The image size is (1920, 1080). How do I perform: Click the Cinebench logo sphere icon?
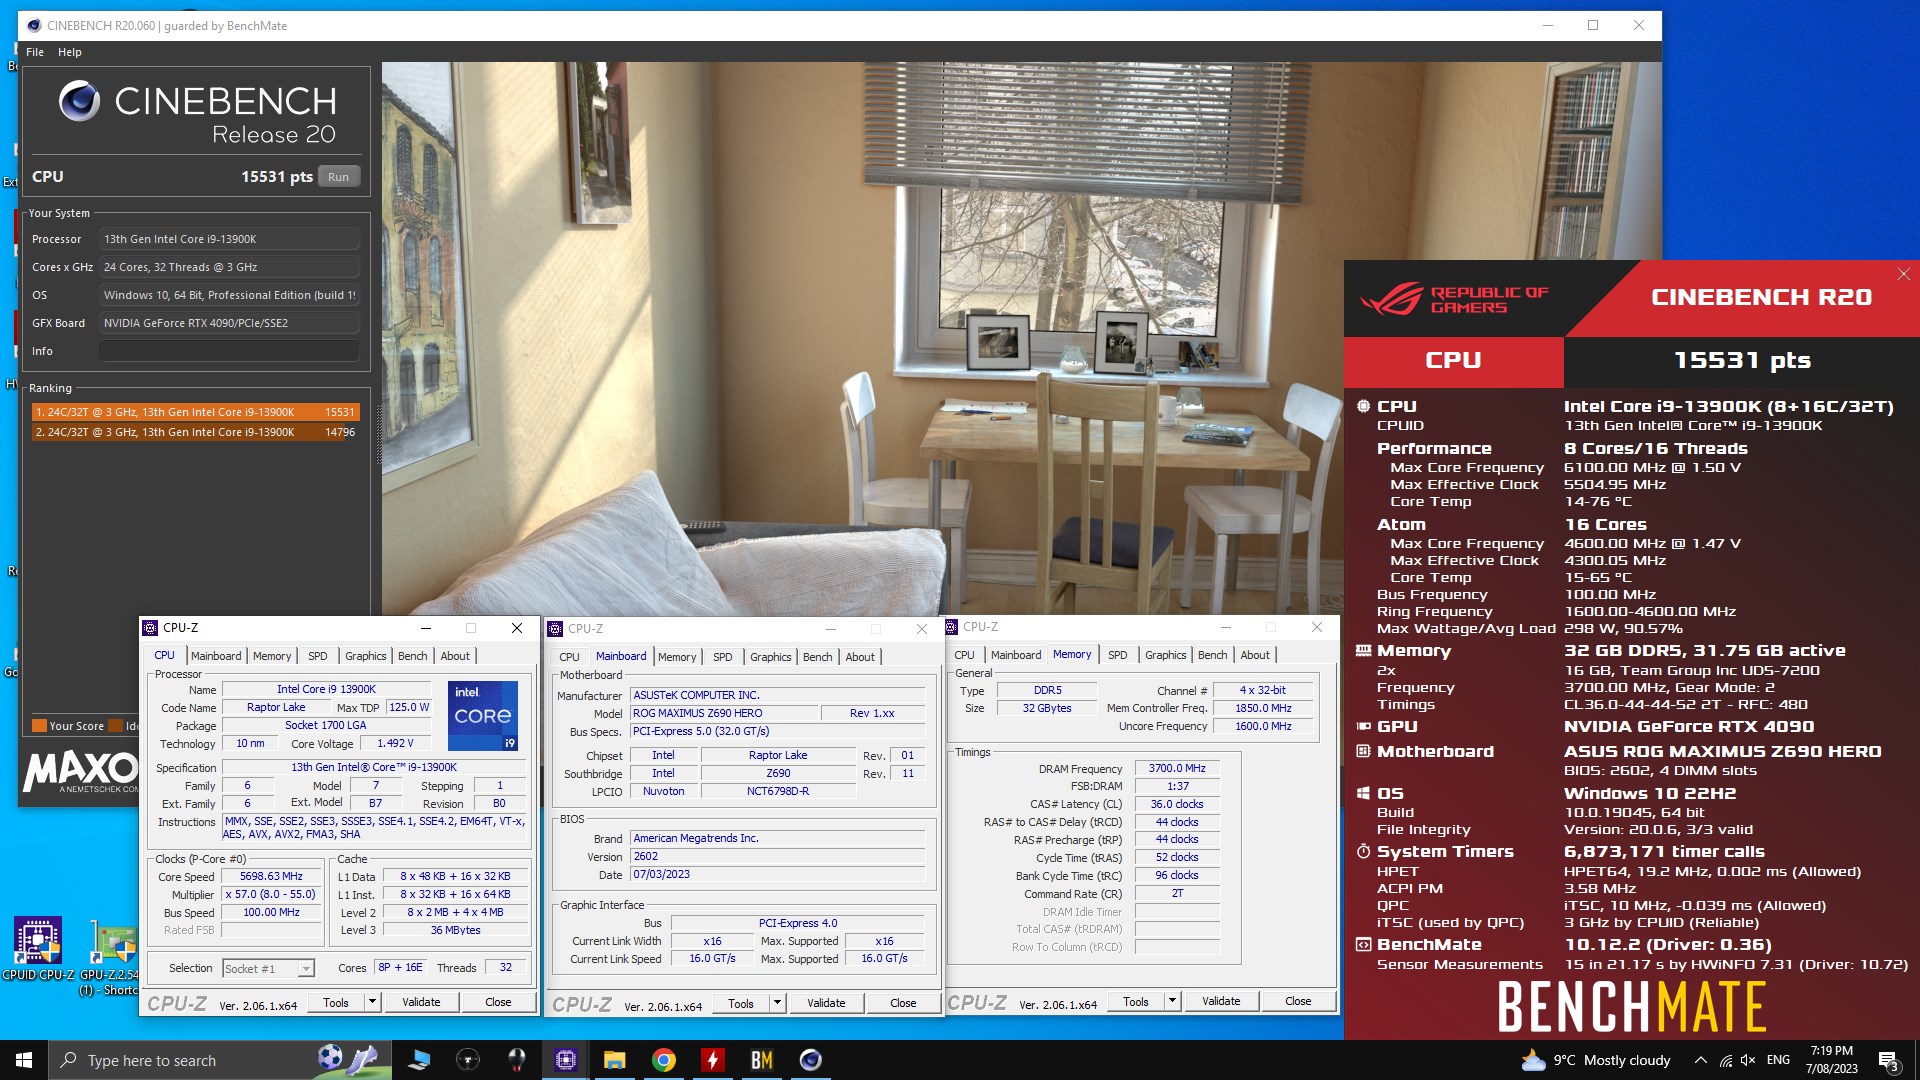point(80,101)
